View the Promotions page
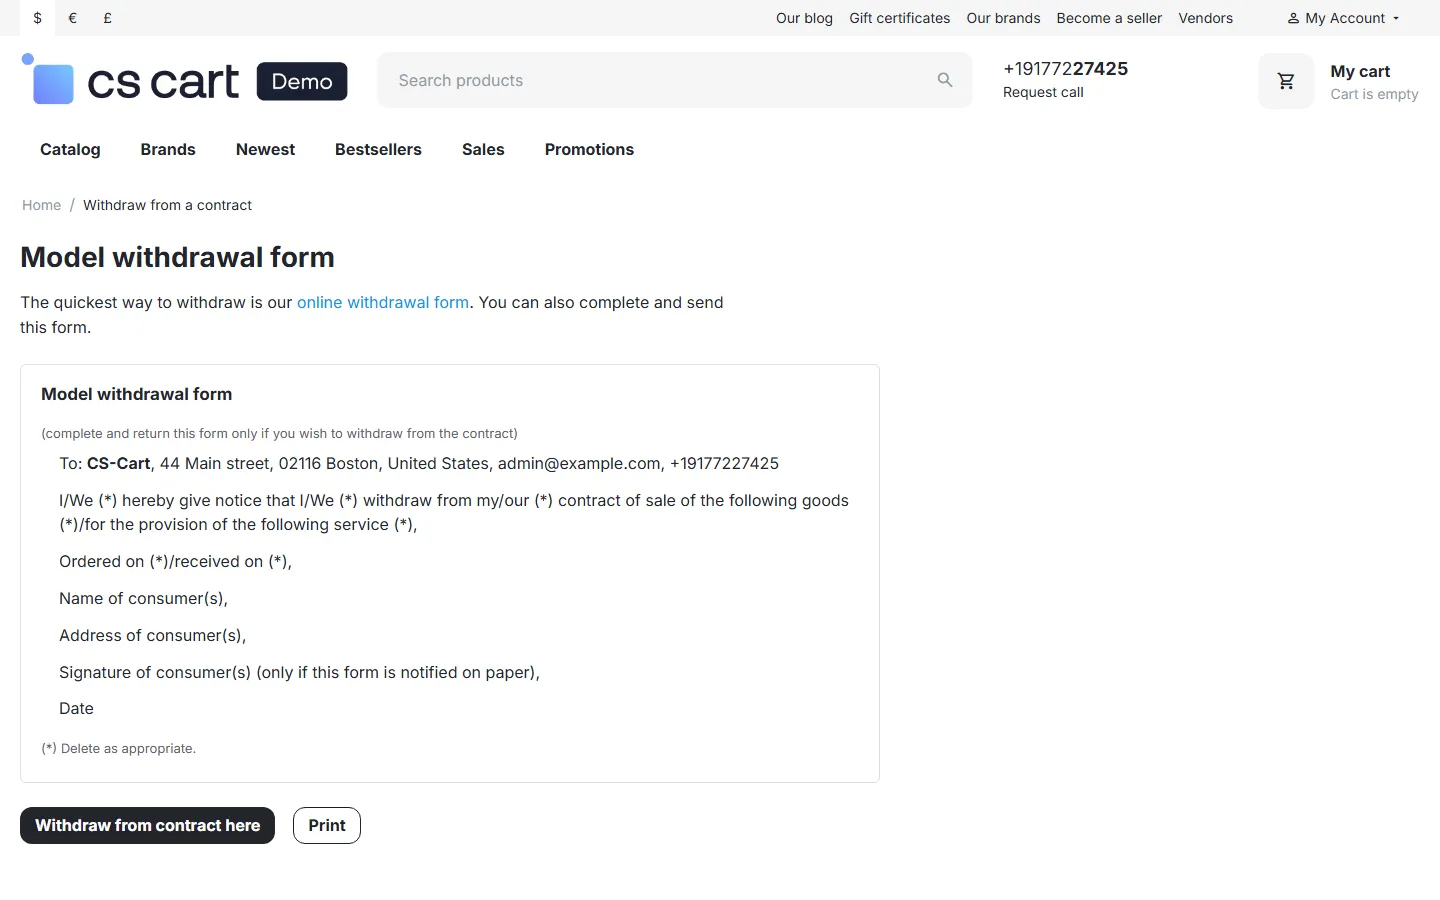Image resolution: width=1440 pixels, height=900 pixels. pos(589,149)
